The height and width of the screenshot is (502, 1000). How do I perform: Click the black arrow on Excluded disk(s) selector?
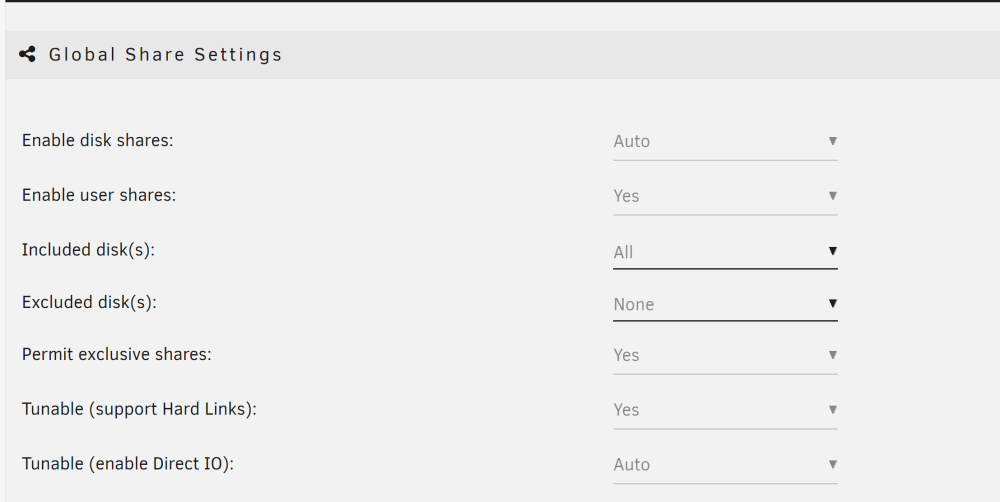click(x=832, y=303)
